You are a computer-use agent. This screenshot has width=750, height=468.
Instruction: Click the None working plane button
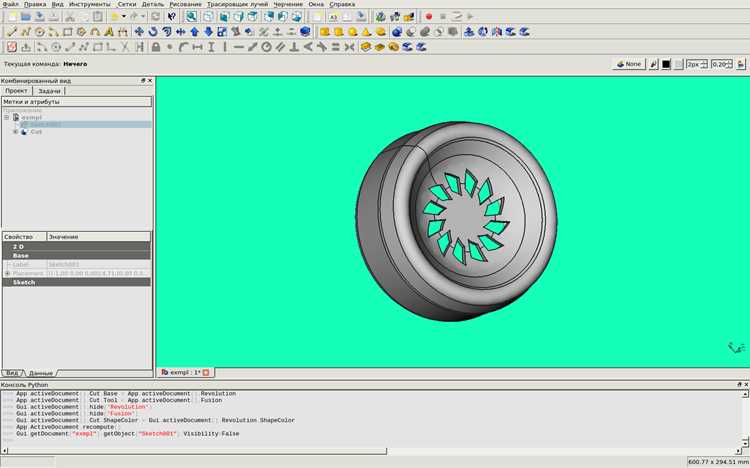tap(629, 64)
